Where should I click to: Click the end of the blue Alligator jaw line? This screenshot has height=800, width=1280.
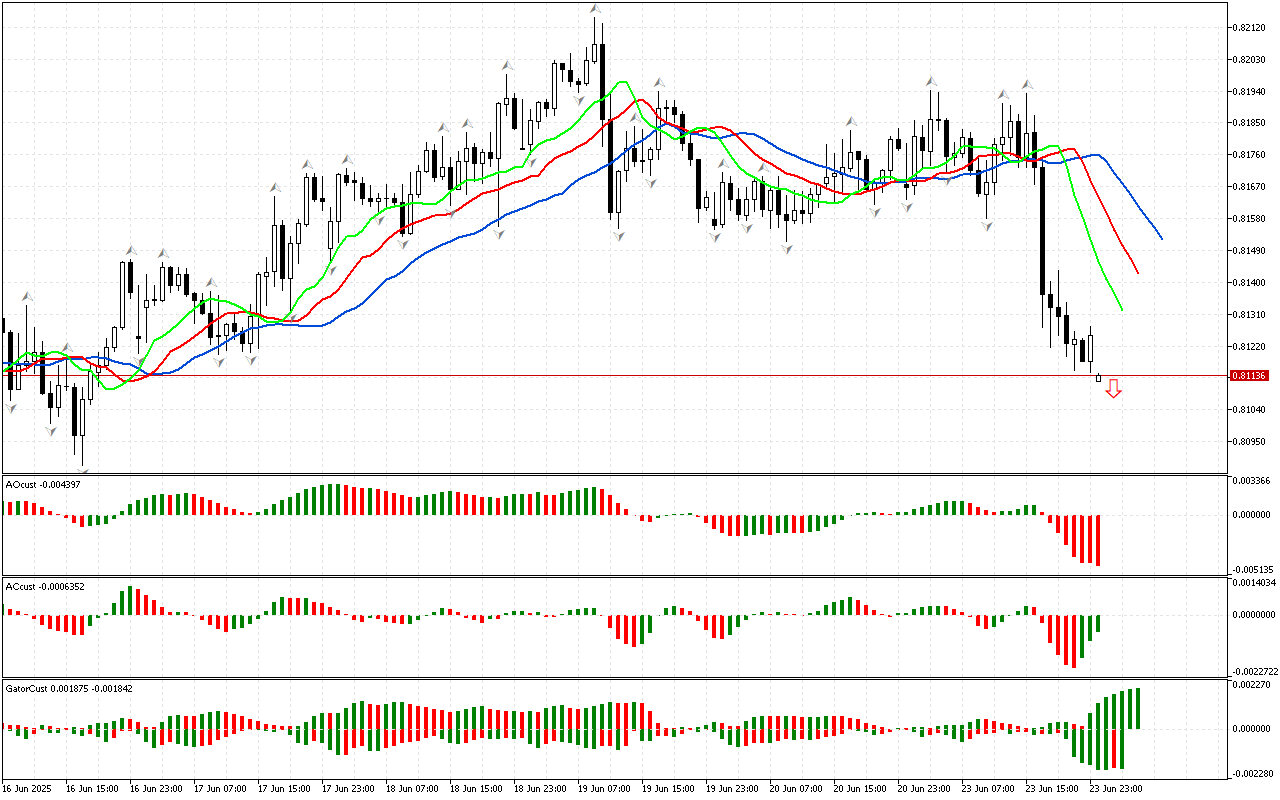[x=1161, y=238]
